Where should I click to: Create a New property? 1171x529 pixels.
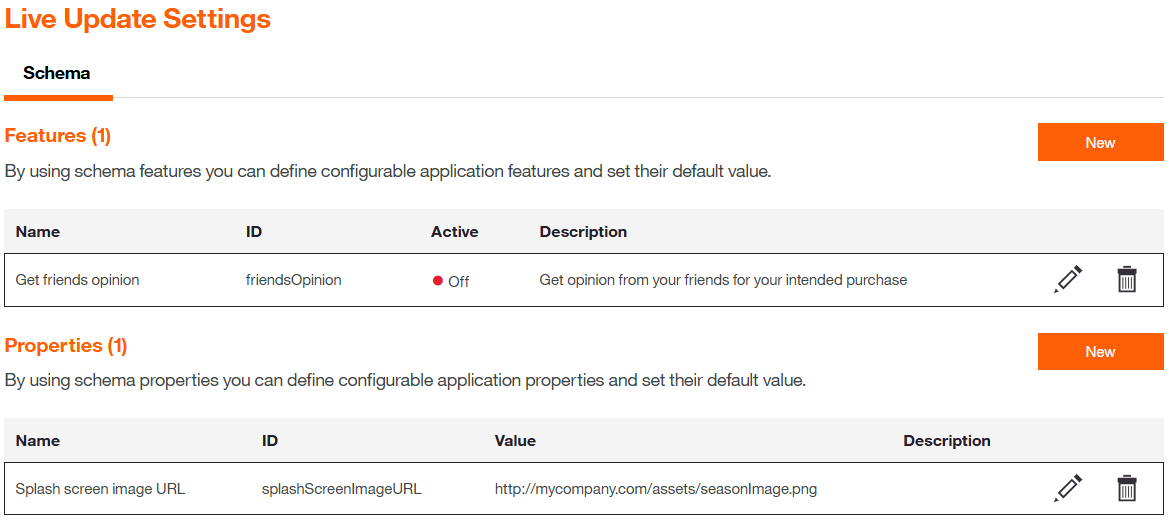[1100, 352]
